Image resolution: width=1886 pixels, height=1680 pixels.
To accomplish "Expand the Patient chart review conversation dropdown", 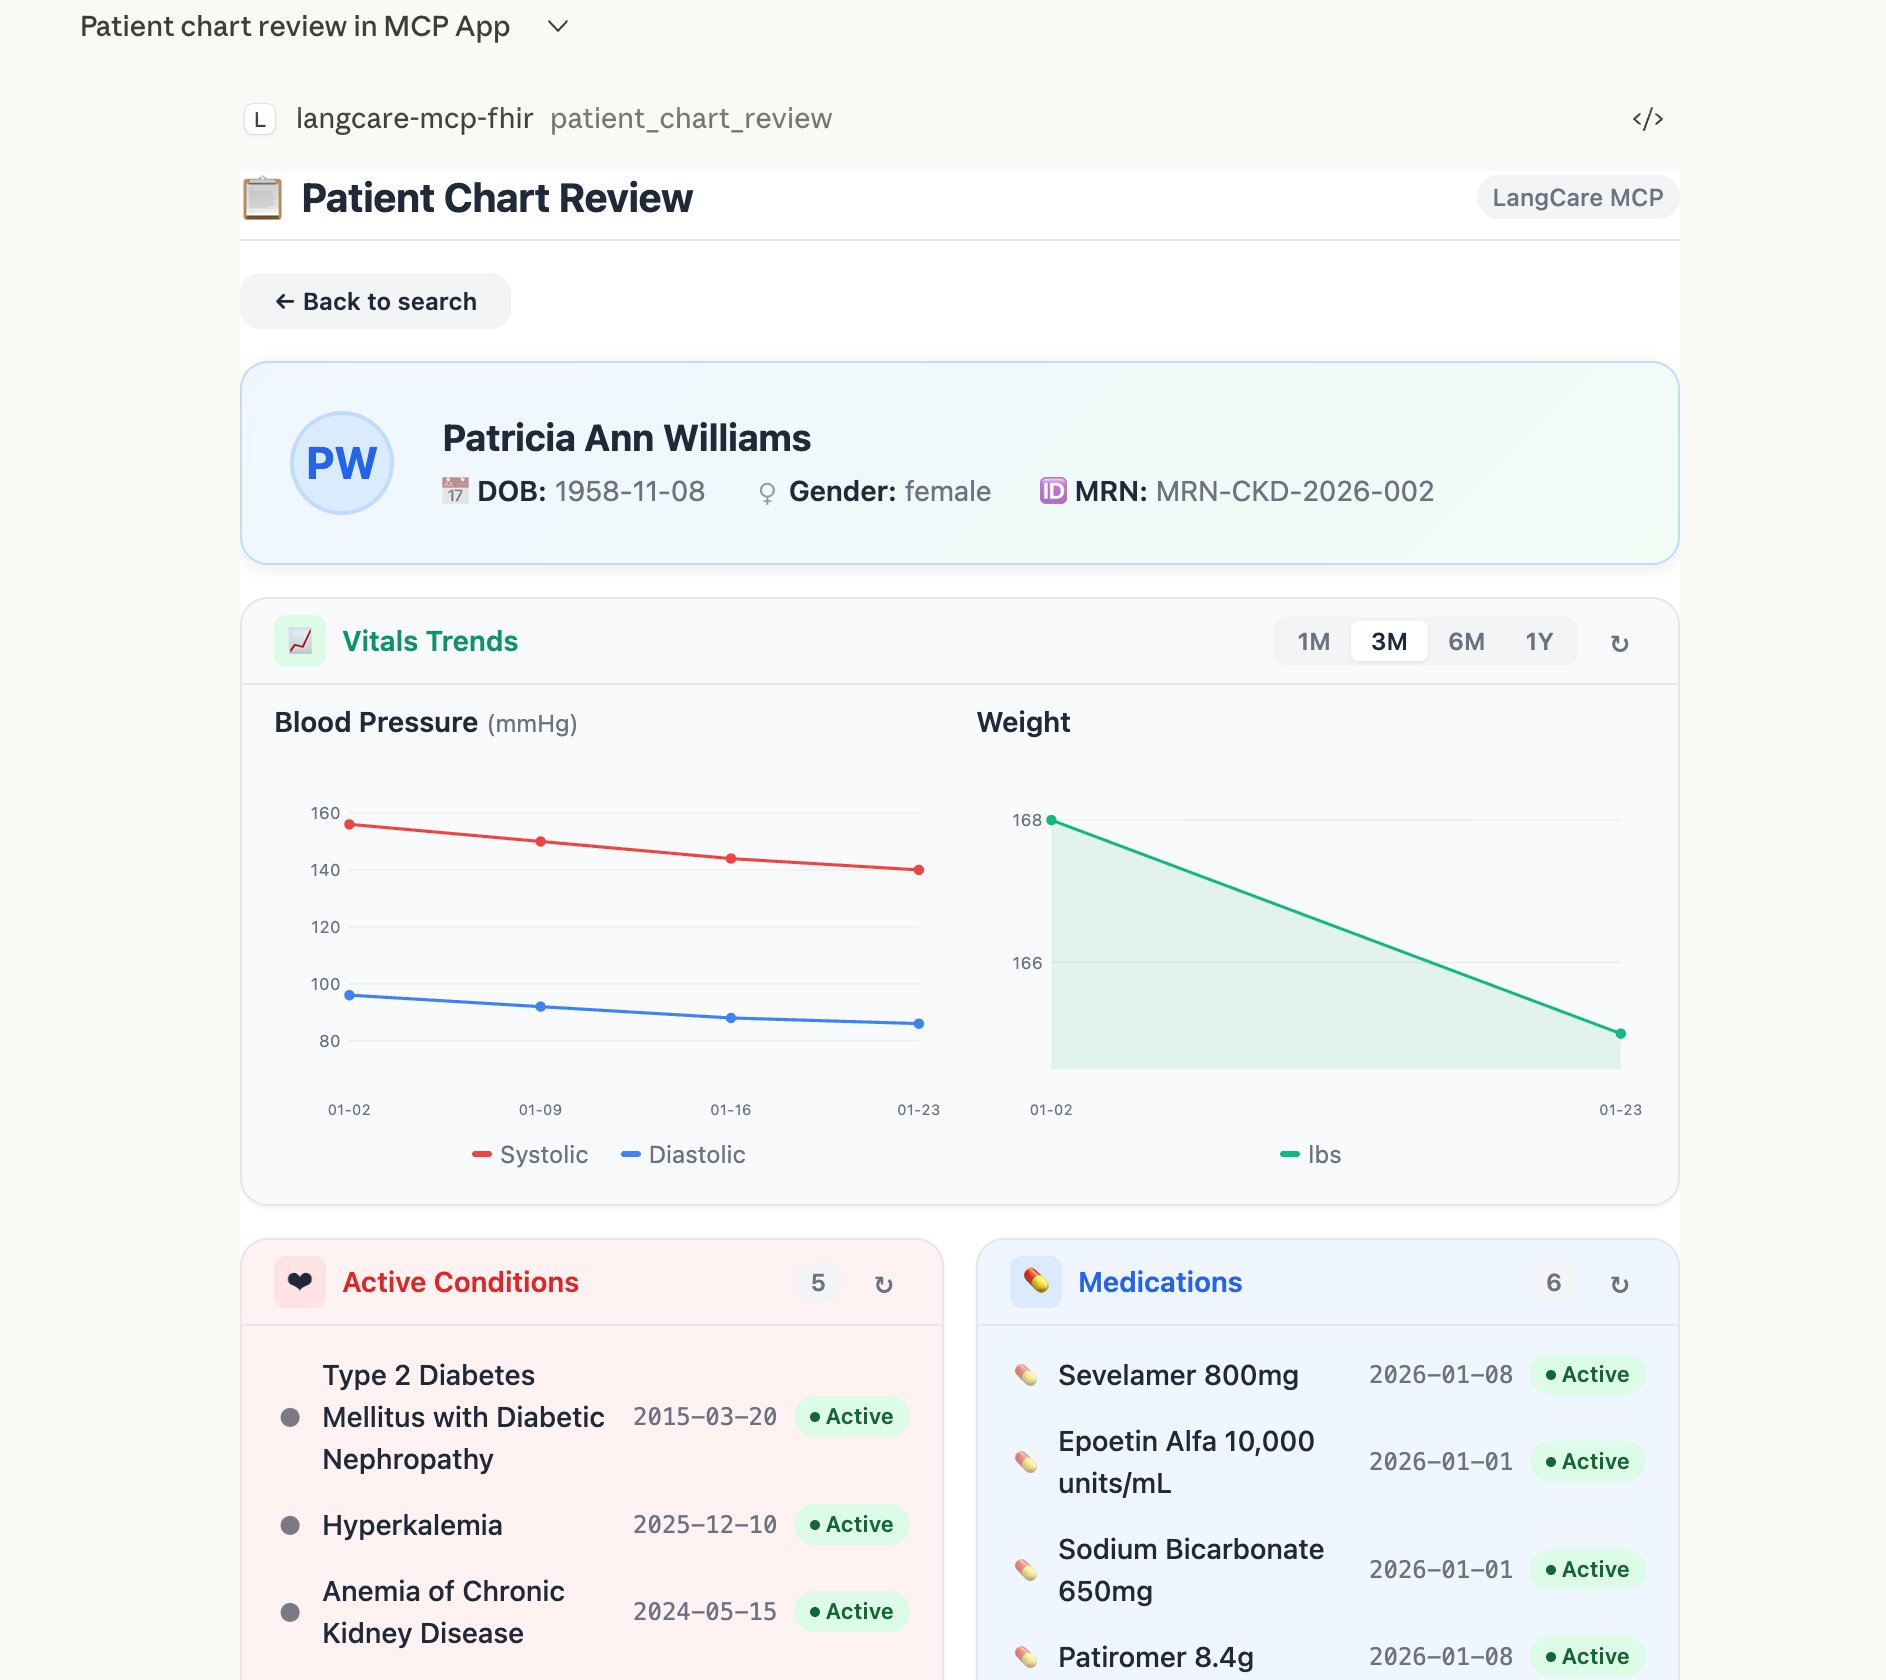I will 557,26.
